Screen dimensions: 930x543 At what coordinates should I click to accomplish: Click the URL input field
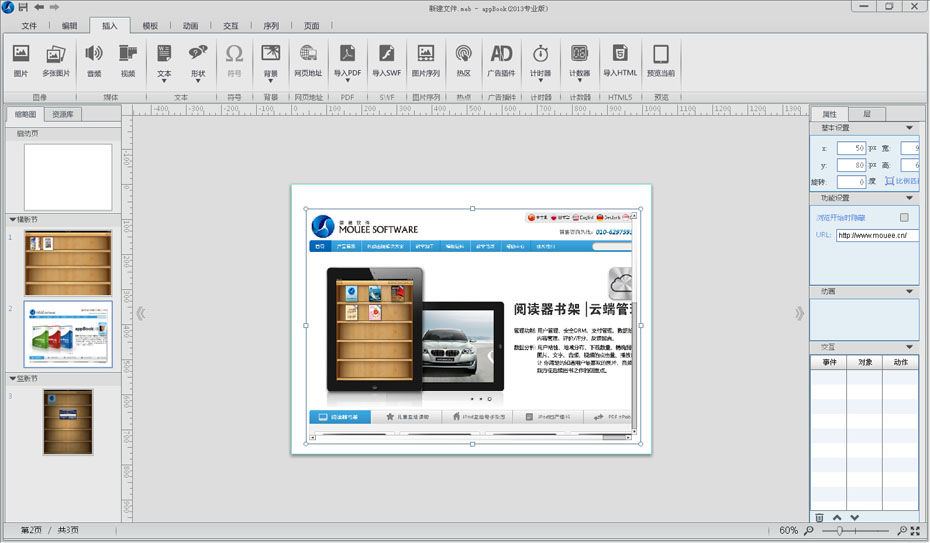[x=877, y=236]
